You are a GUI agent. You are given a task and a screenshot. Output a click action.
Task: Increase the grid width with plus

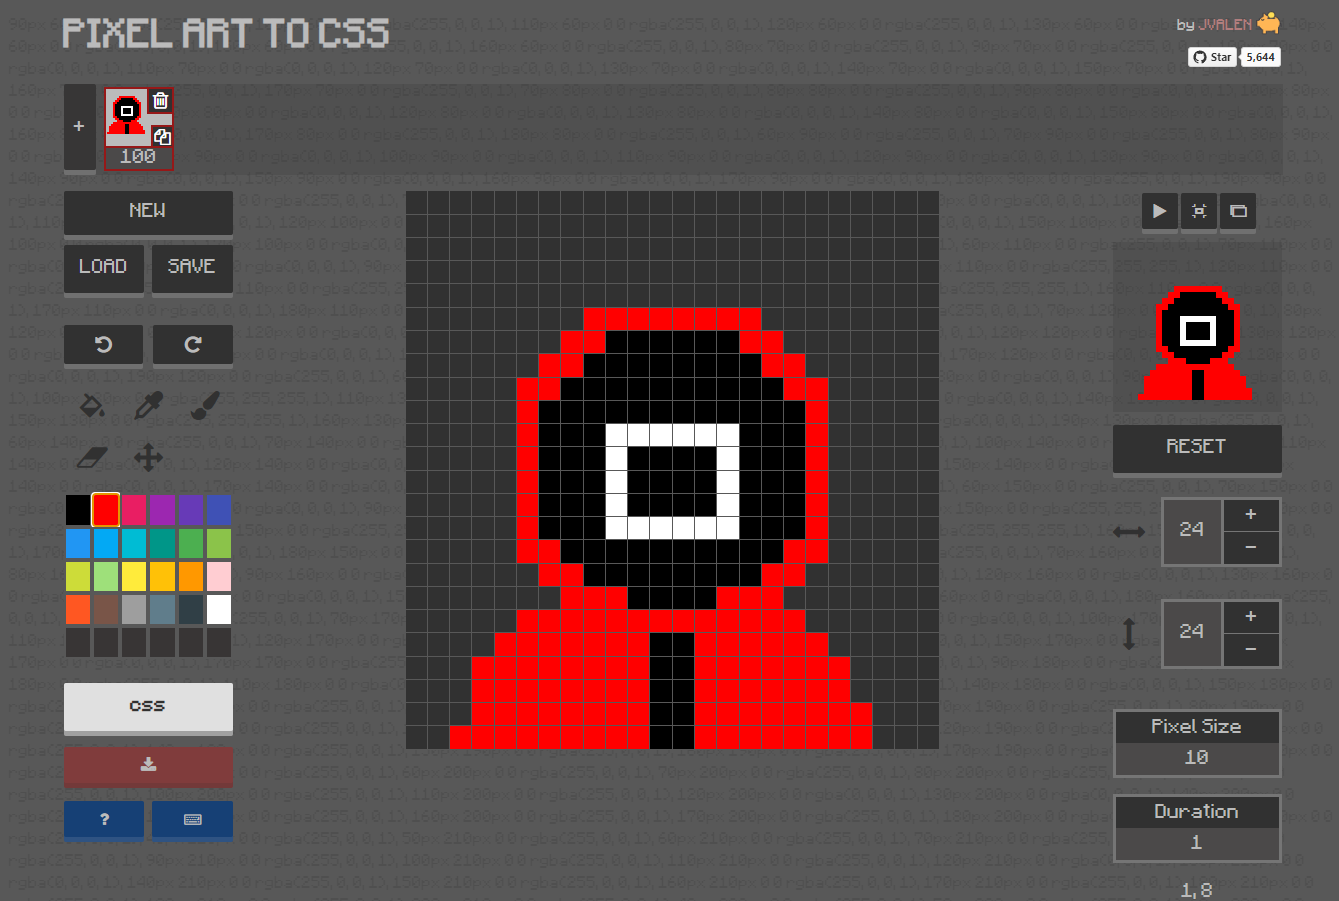(1251, 515)
